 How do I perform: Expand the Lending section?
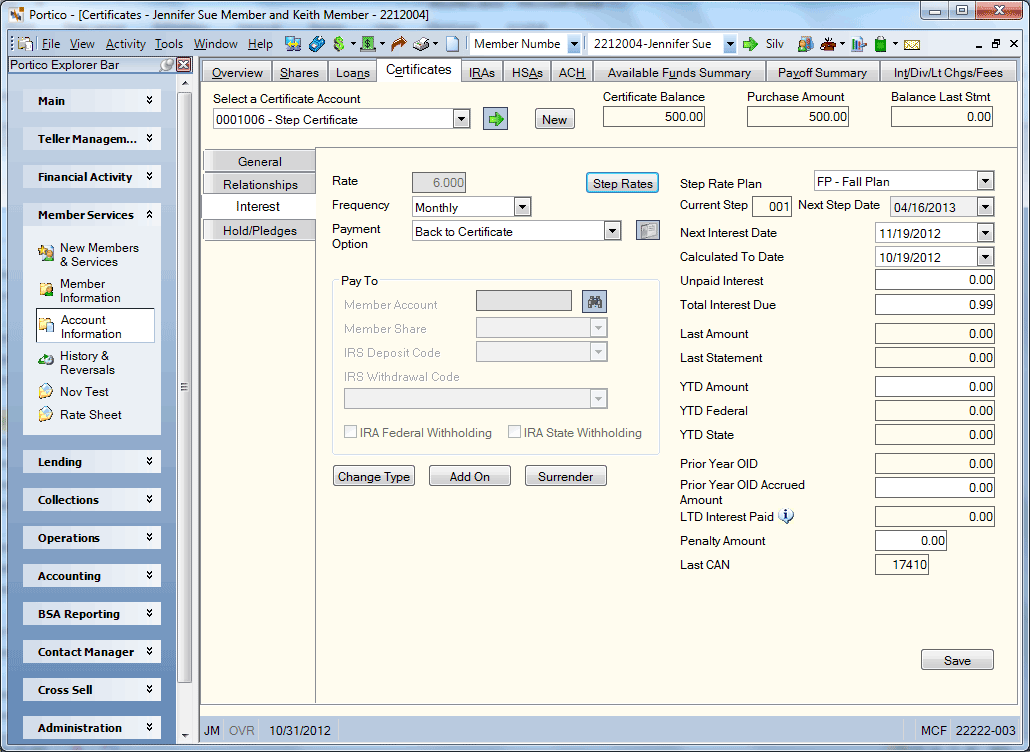[92, 462]
